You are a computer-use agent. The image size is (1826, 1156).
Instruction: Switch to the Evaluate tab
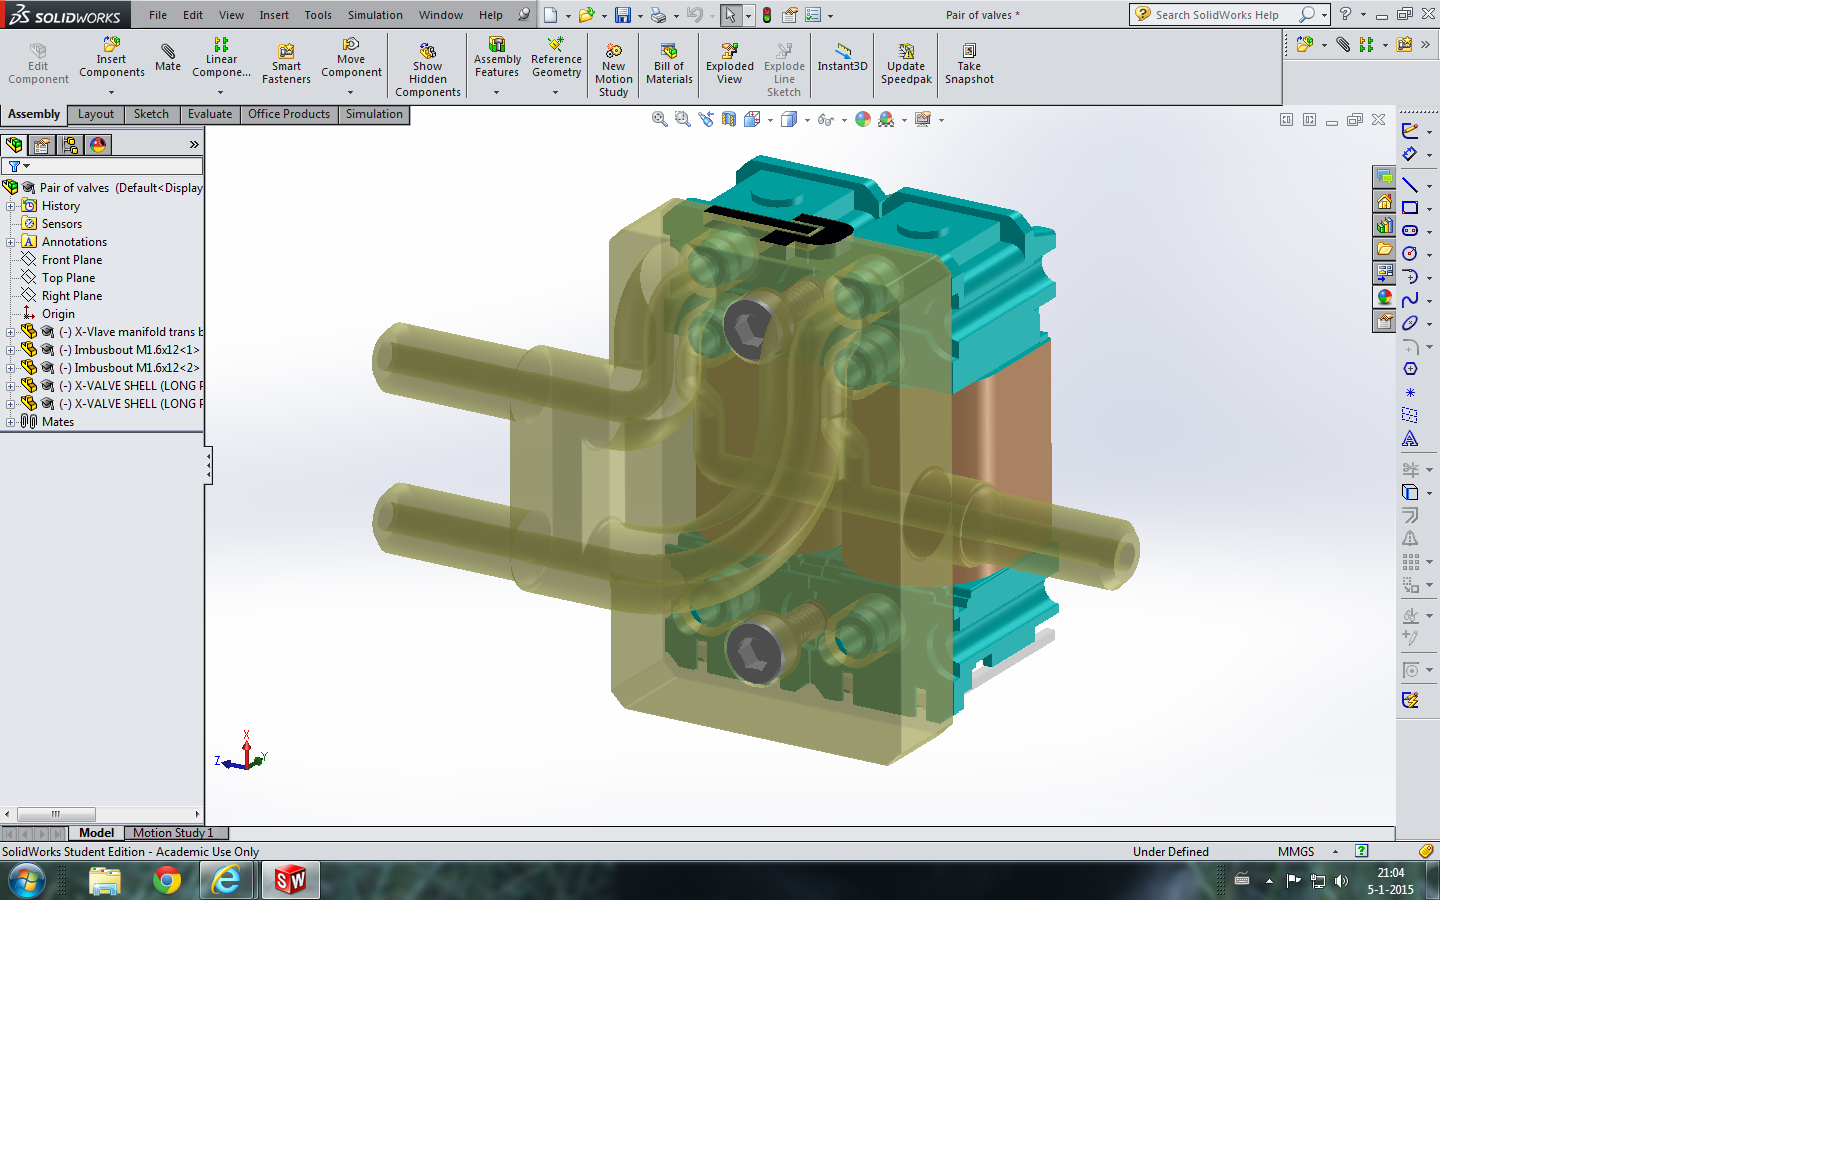tap(210, 114)
